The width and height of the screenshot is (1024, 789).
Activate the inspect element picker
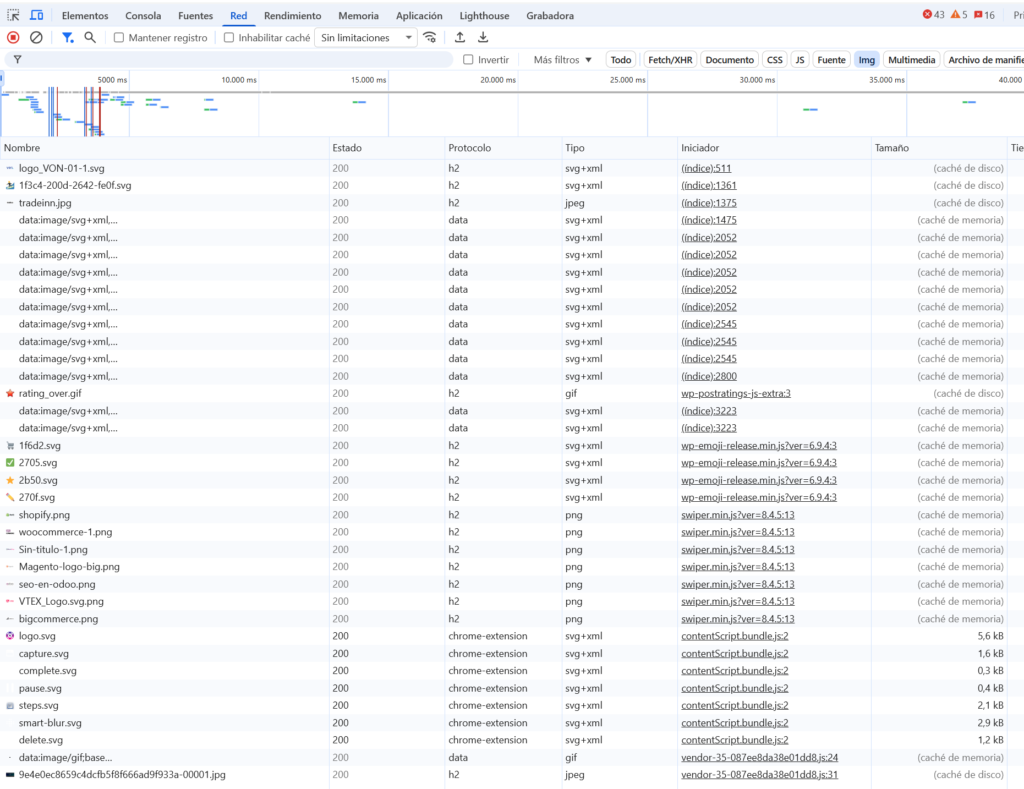[14, 15]
